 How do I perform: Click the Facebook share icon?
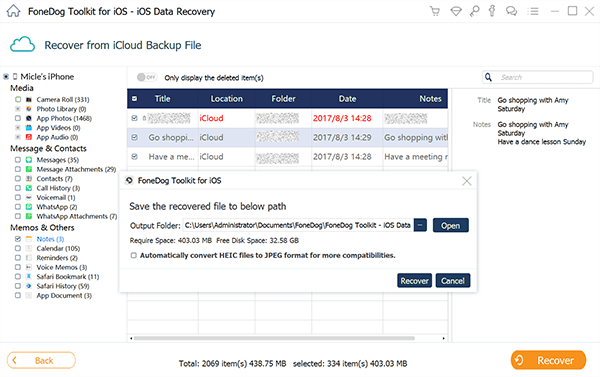tap(492, 11)
